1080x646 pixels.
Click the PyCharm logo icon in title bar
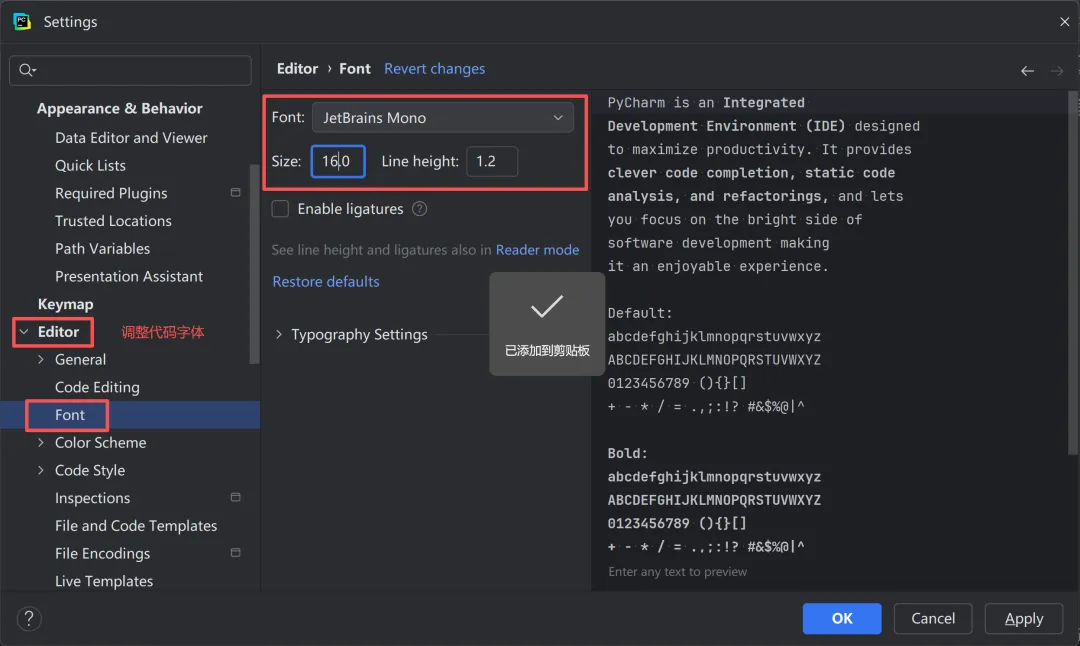pos(22,21)
